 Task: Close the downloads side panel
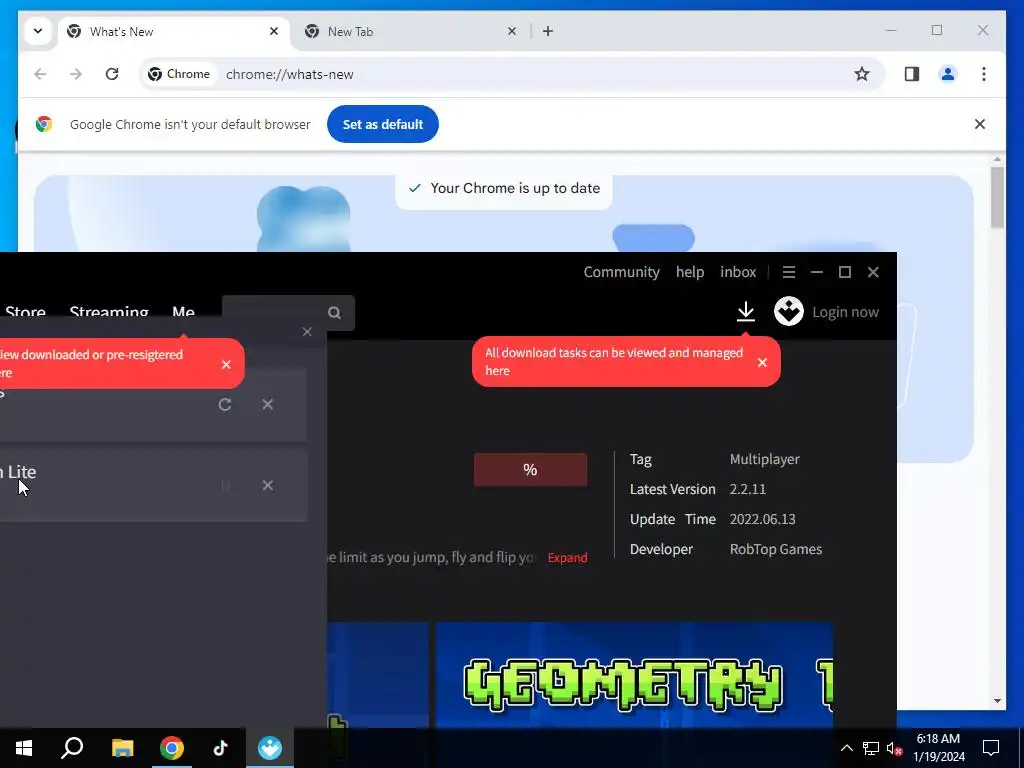tap(307, 332)
